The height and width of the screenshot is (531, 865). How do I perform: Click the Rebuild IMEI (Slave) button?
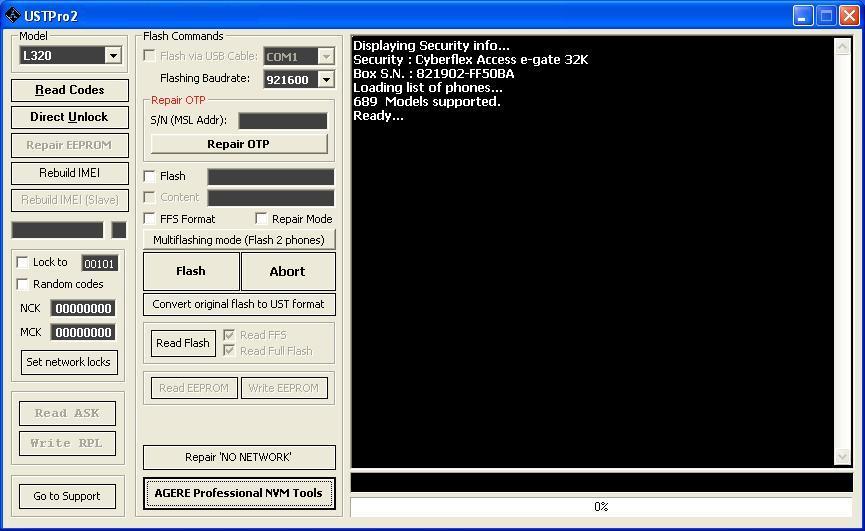pos(70,200)
